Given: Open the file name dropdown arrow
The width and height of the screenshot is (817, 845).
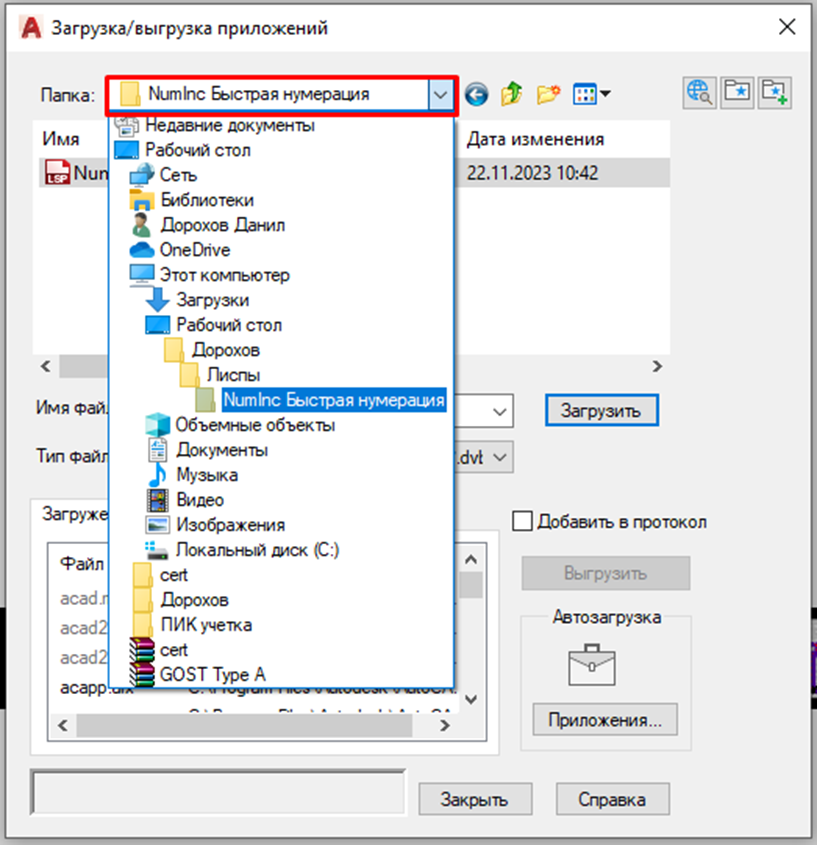Looking at the screenshot, I should 500,412.
